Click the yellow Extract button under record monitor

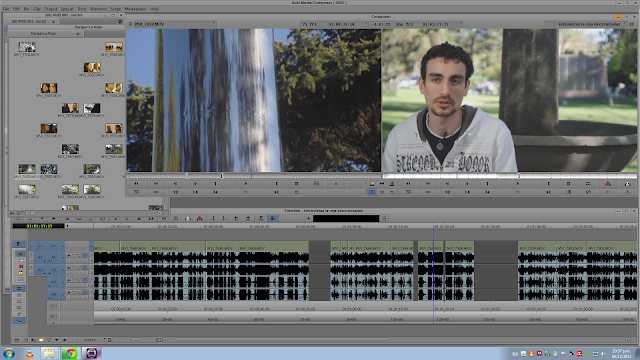[x=627, y=184]
